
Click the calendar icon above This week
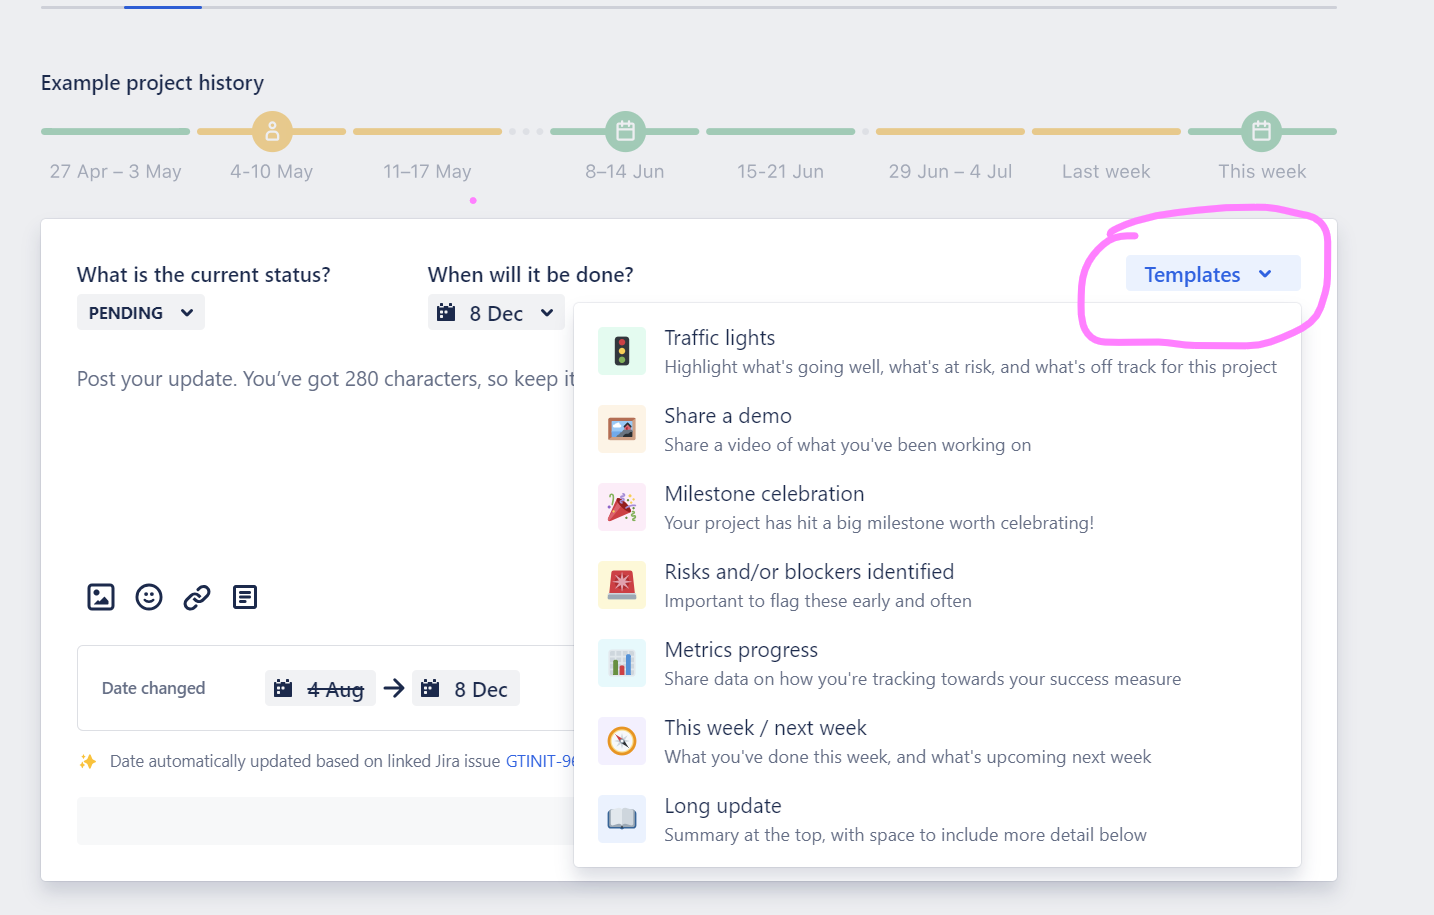click(1261, 131)
